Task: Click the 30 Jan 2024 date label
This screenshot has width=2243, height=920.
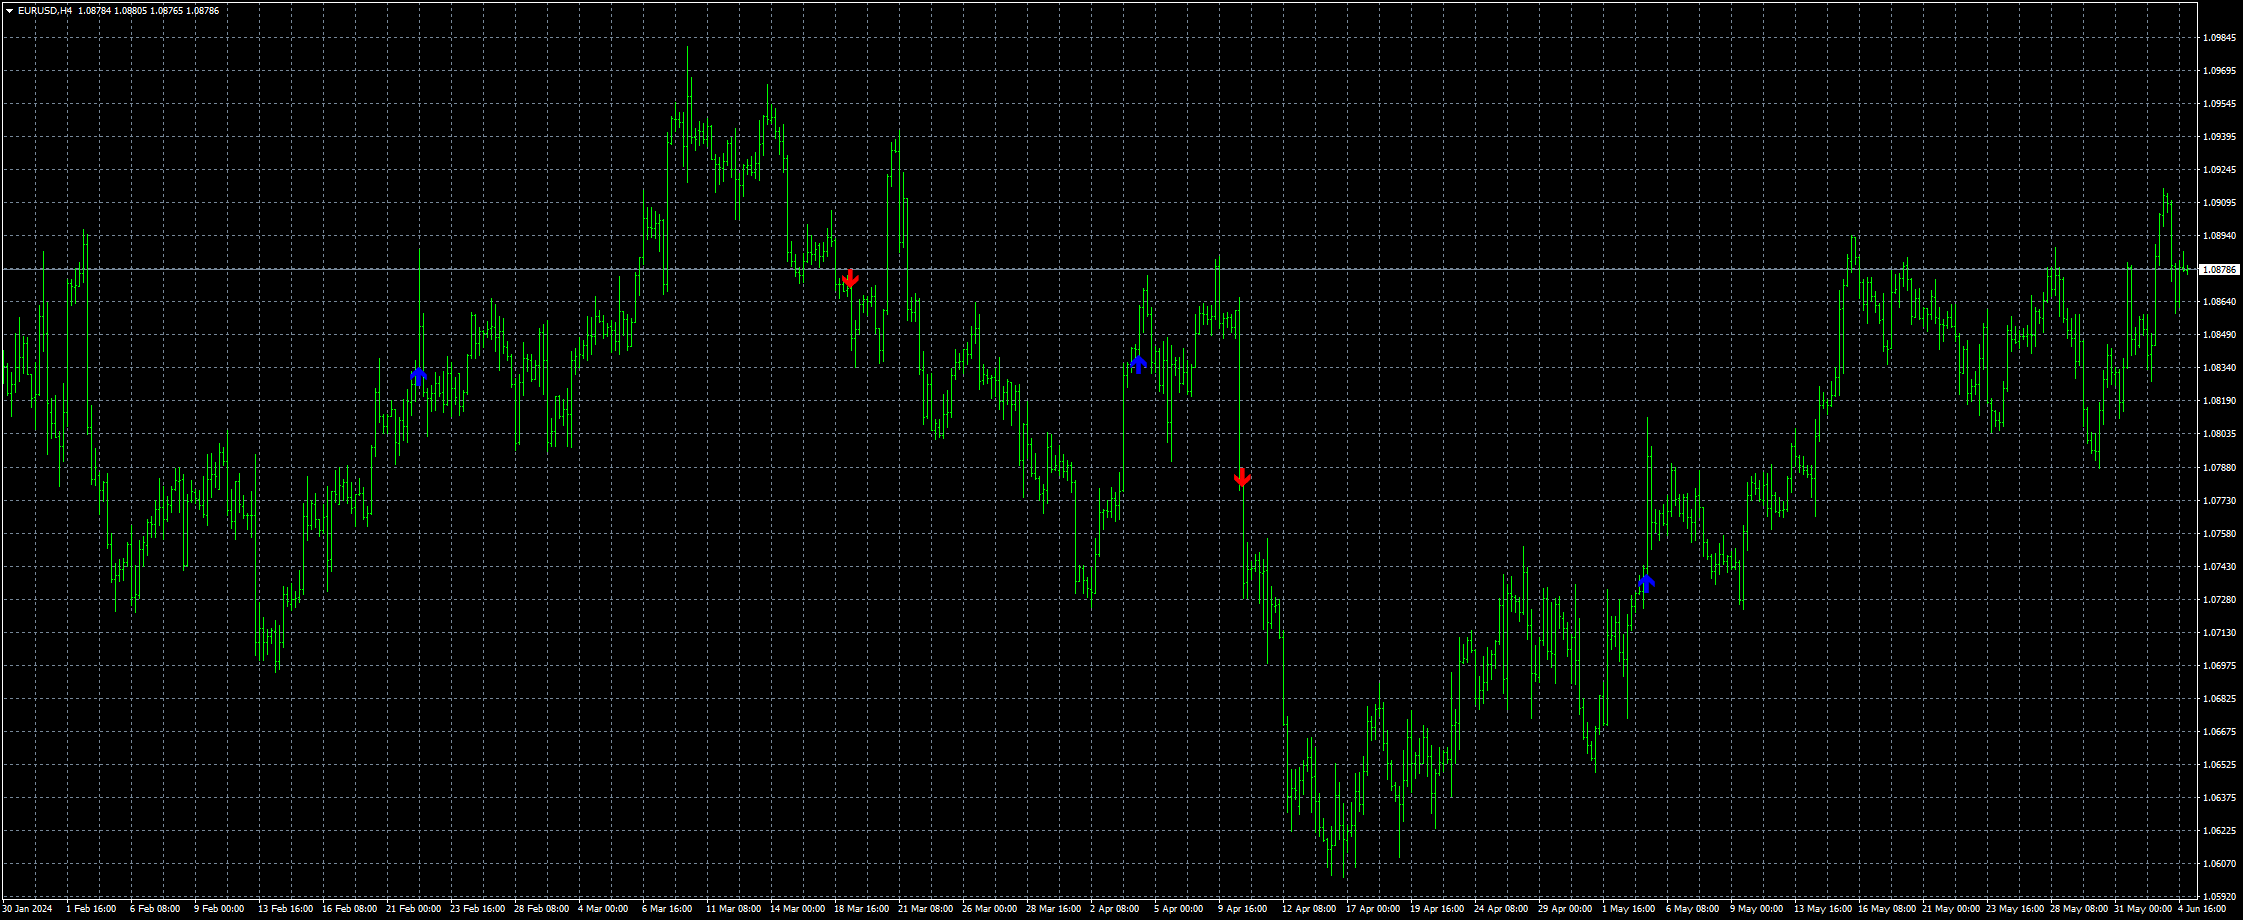Action: (28, 909)
